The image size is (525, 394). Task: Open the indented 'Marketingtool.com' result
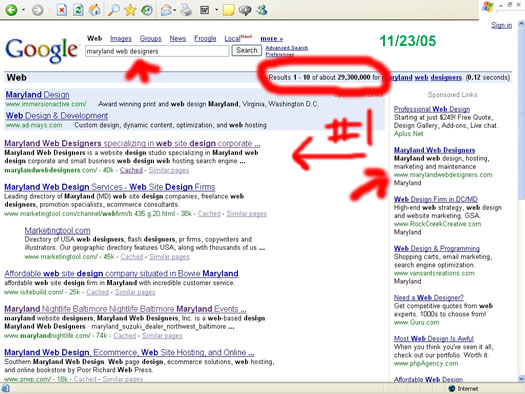coord(58,230)
